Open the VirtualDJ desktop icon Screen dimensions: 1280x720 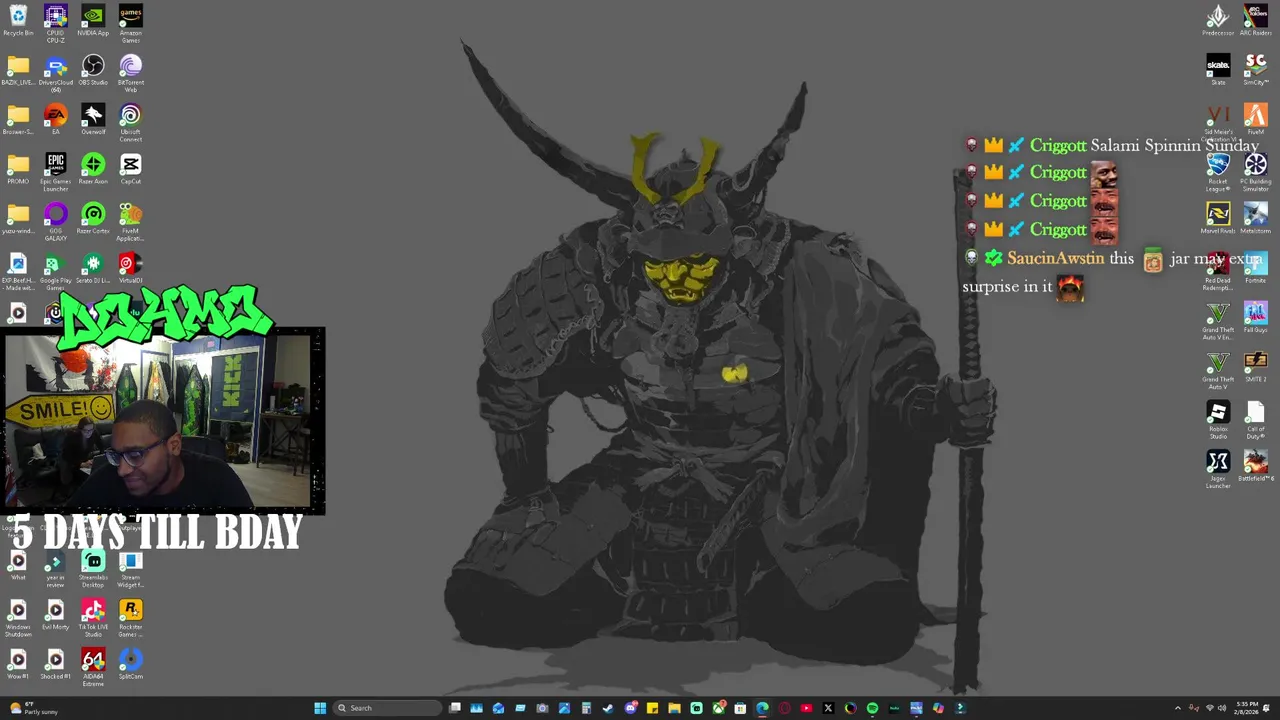[130, 268]
